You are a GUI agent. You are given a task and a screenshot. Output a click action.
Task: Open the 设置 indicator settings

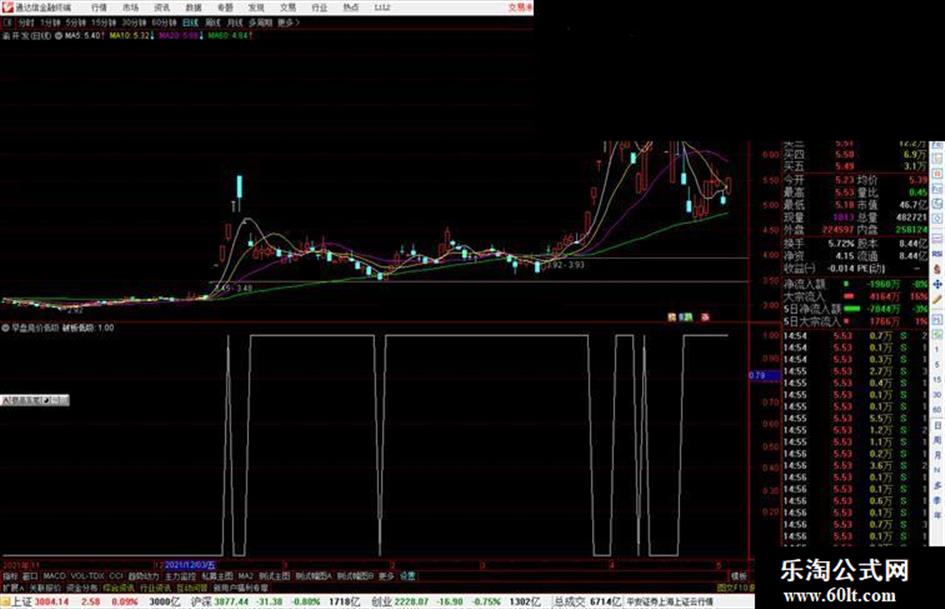point(408,576)
